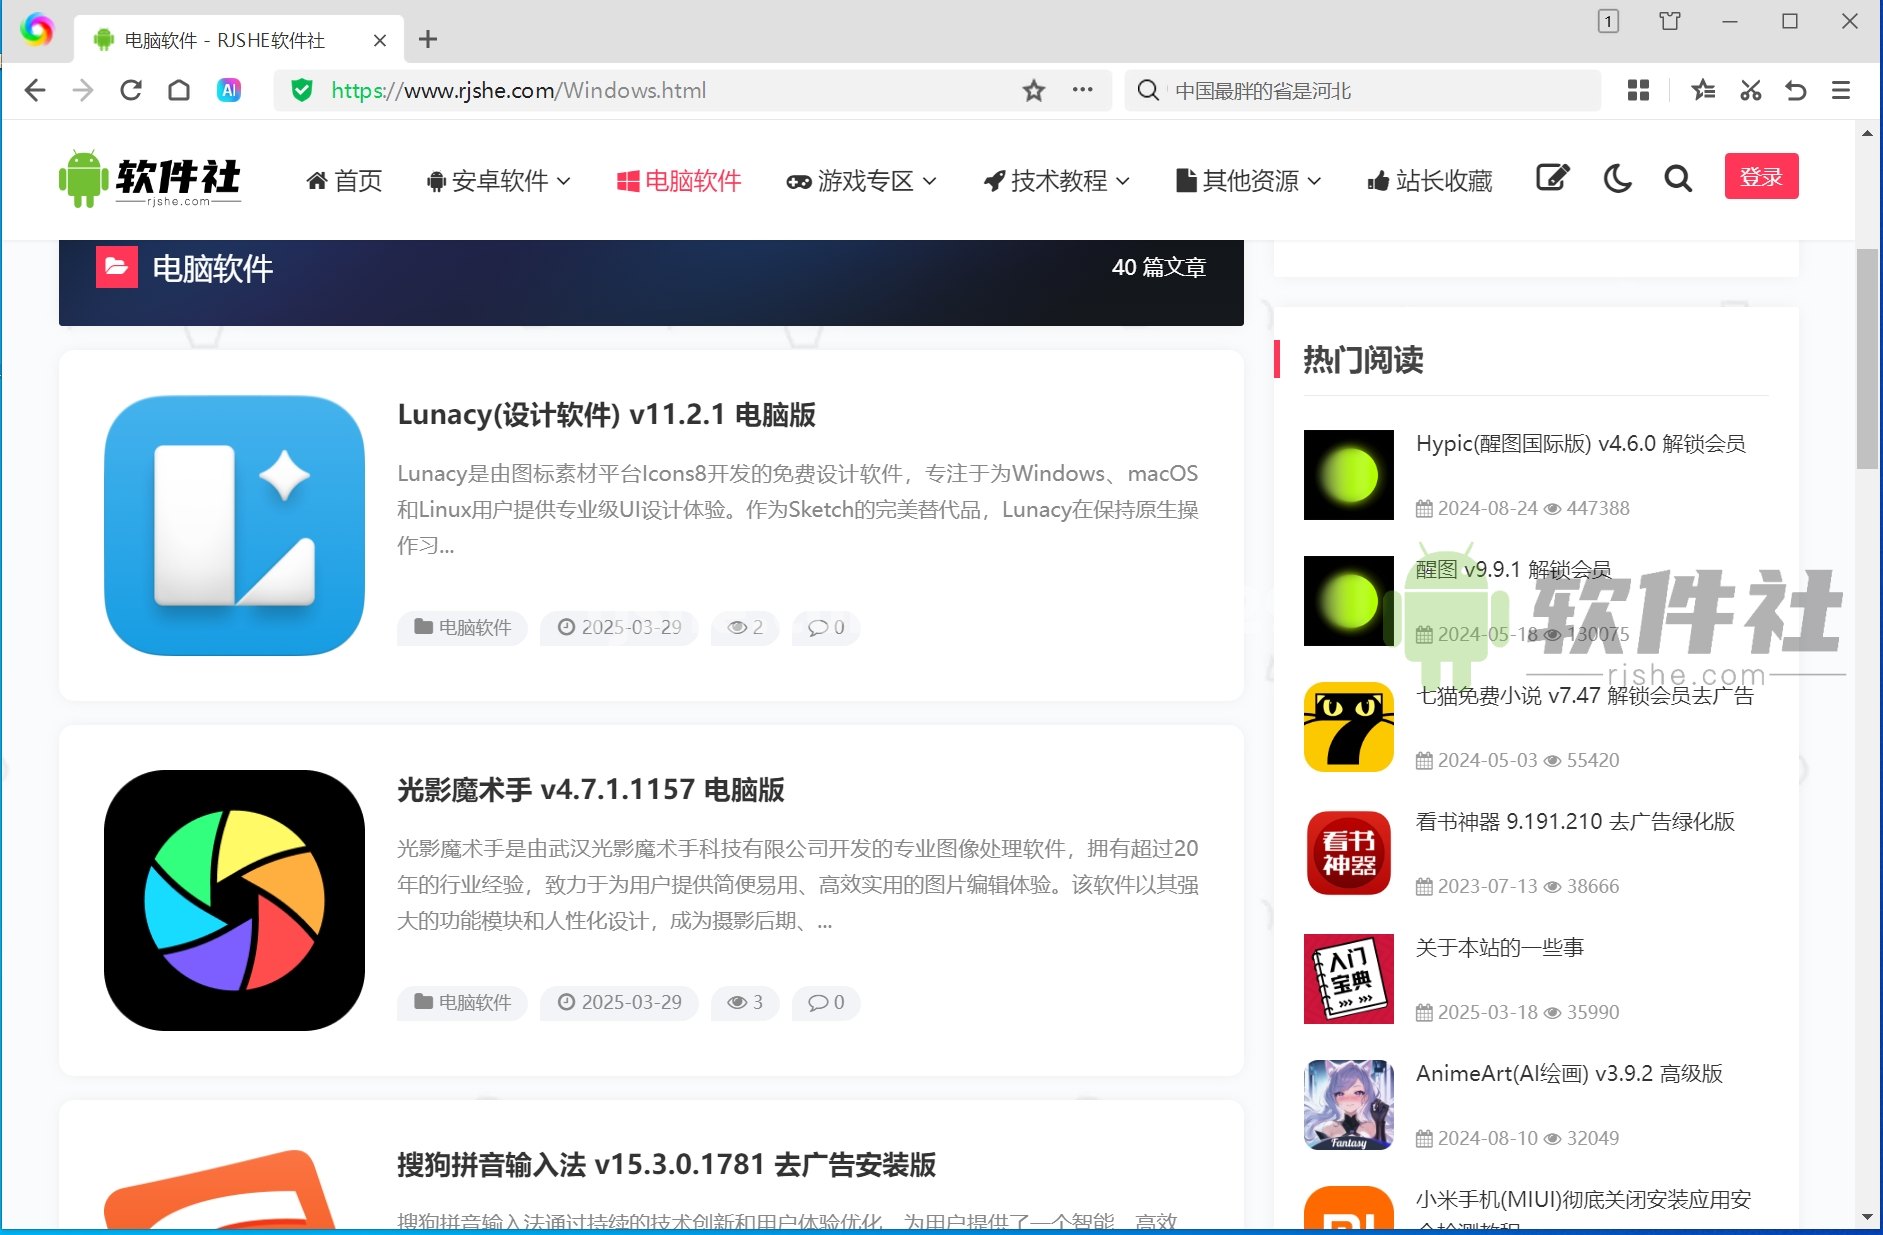Reload the page with the refresh icon

click(131, 91)
